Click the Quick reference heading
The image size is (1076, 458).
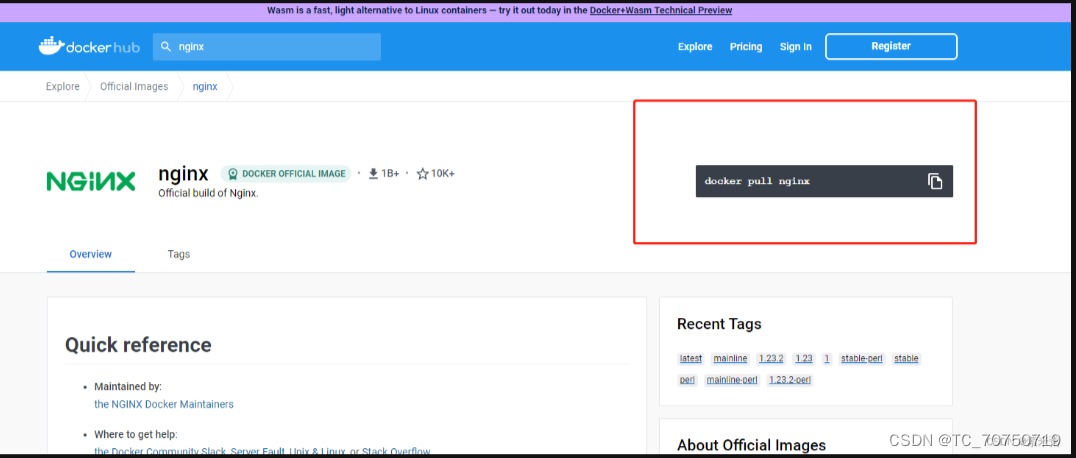(x=138, y=345)
